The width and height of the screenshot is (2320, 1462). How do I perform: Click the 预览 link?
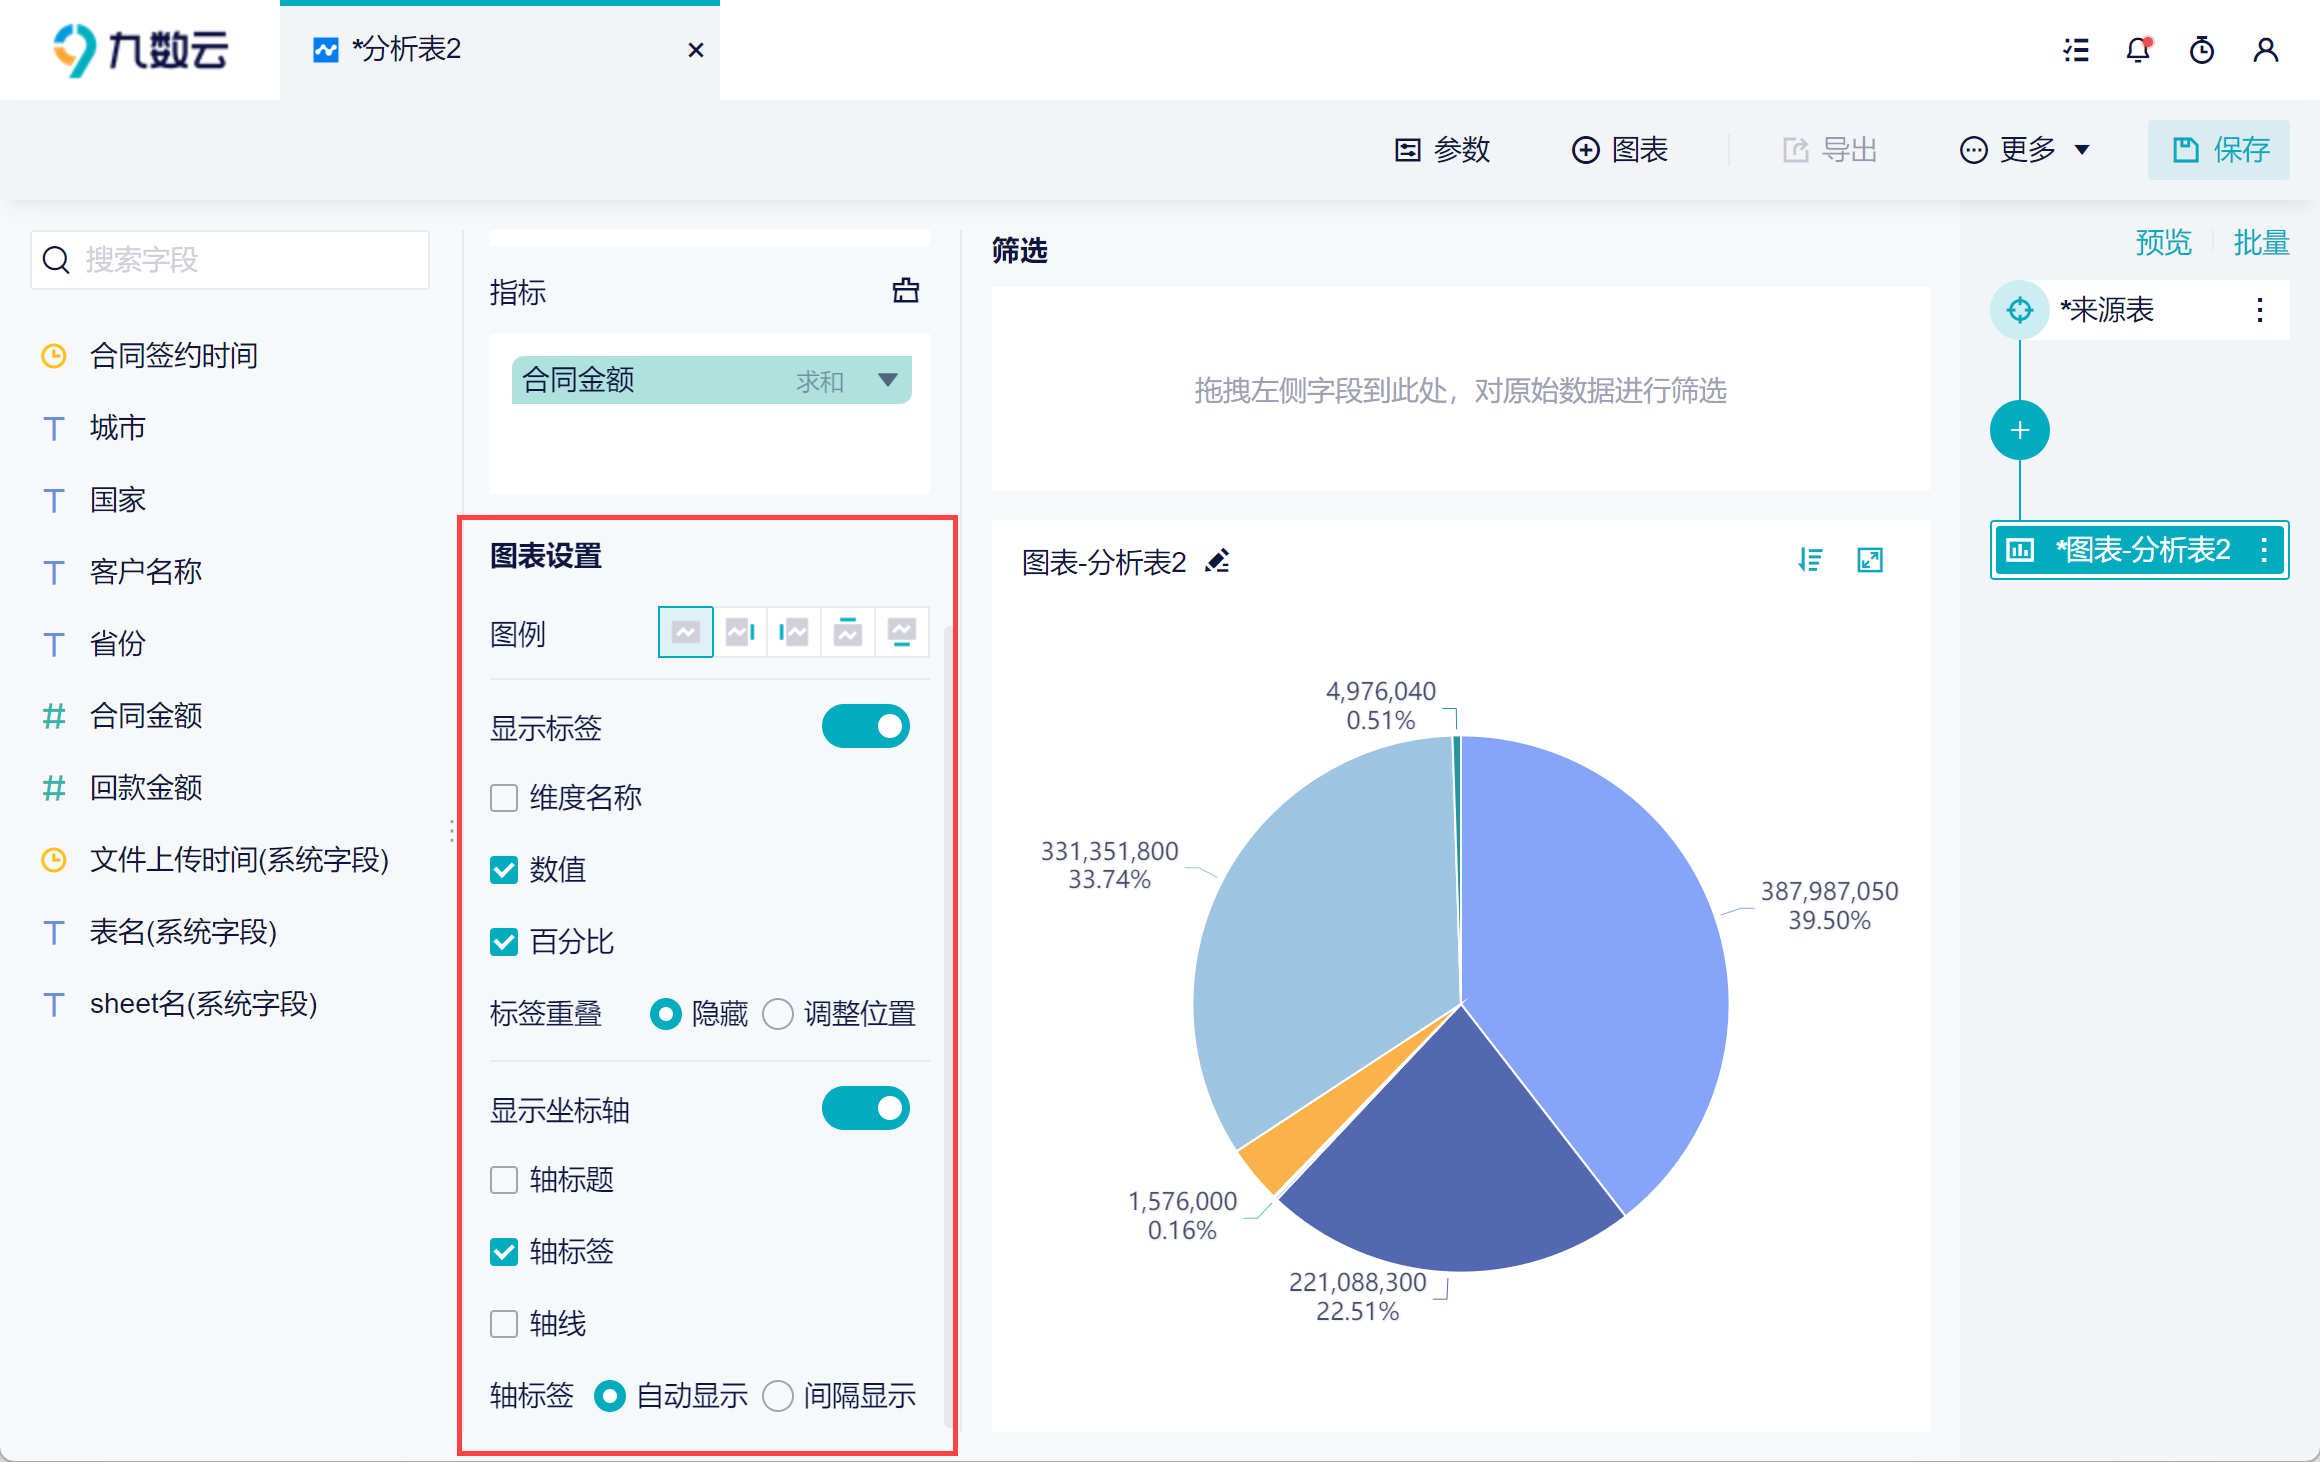tap(2164, 243)
